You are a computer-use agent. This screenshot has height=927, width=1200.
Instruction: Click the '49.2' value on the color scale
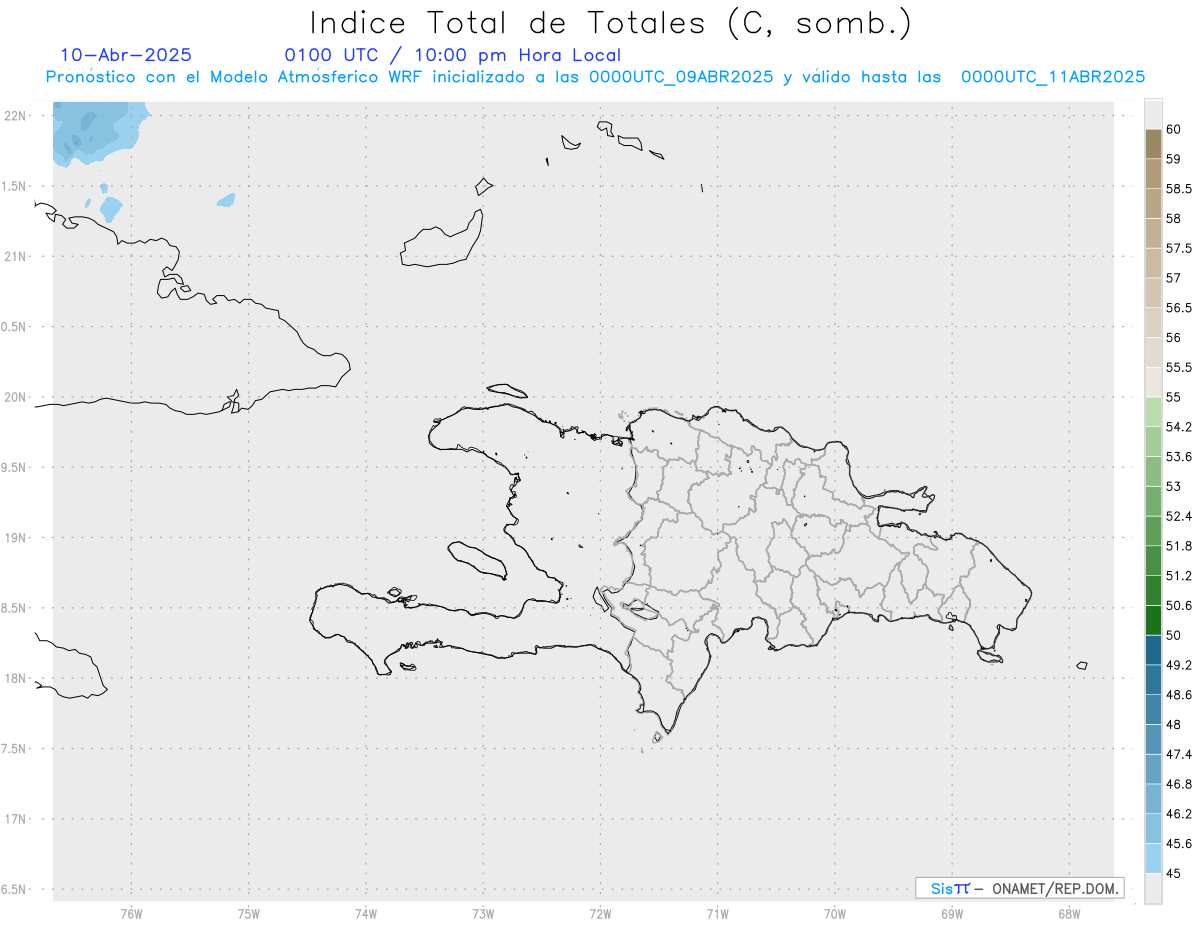click(x=1178, y=665)
